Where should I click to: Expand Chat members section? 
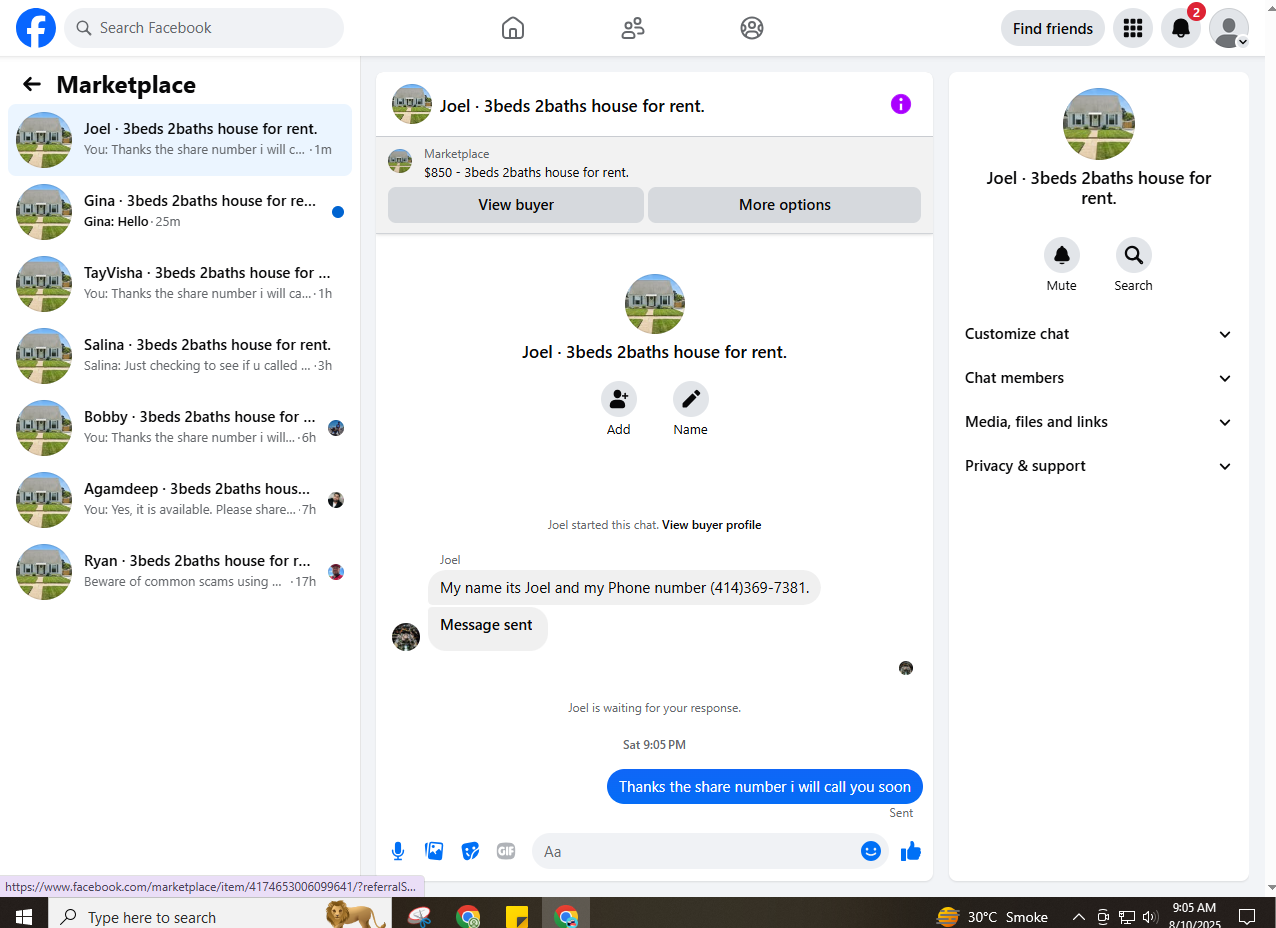click(x=1099, y=378)
